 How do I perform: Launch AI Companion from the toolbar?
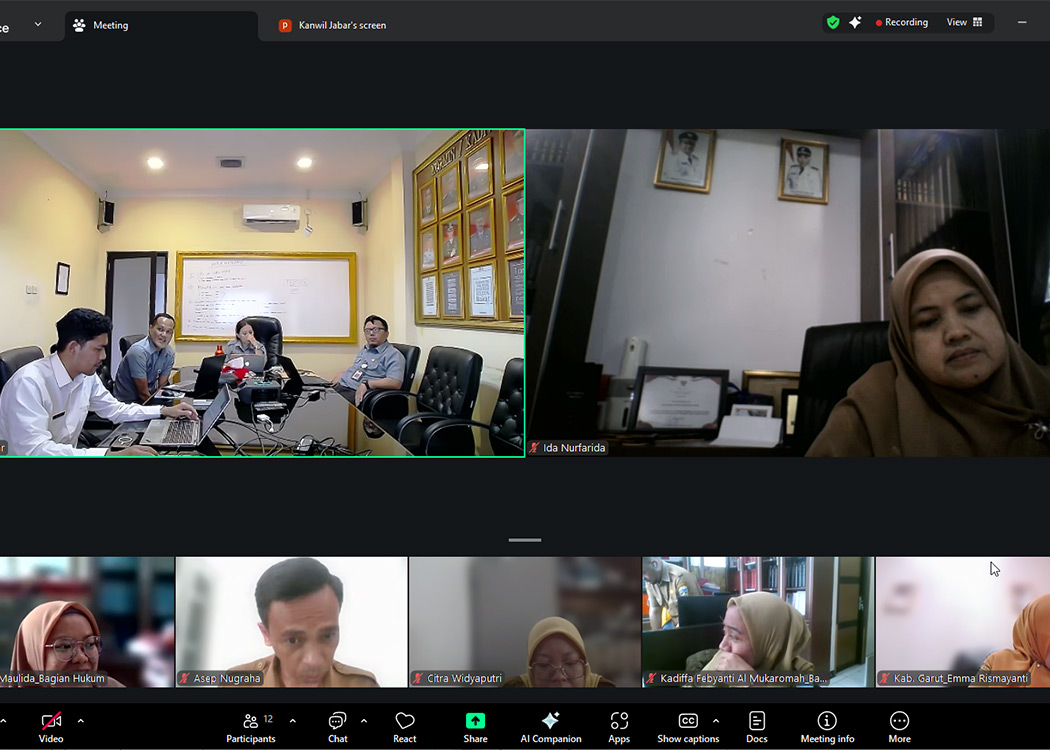550,727
